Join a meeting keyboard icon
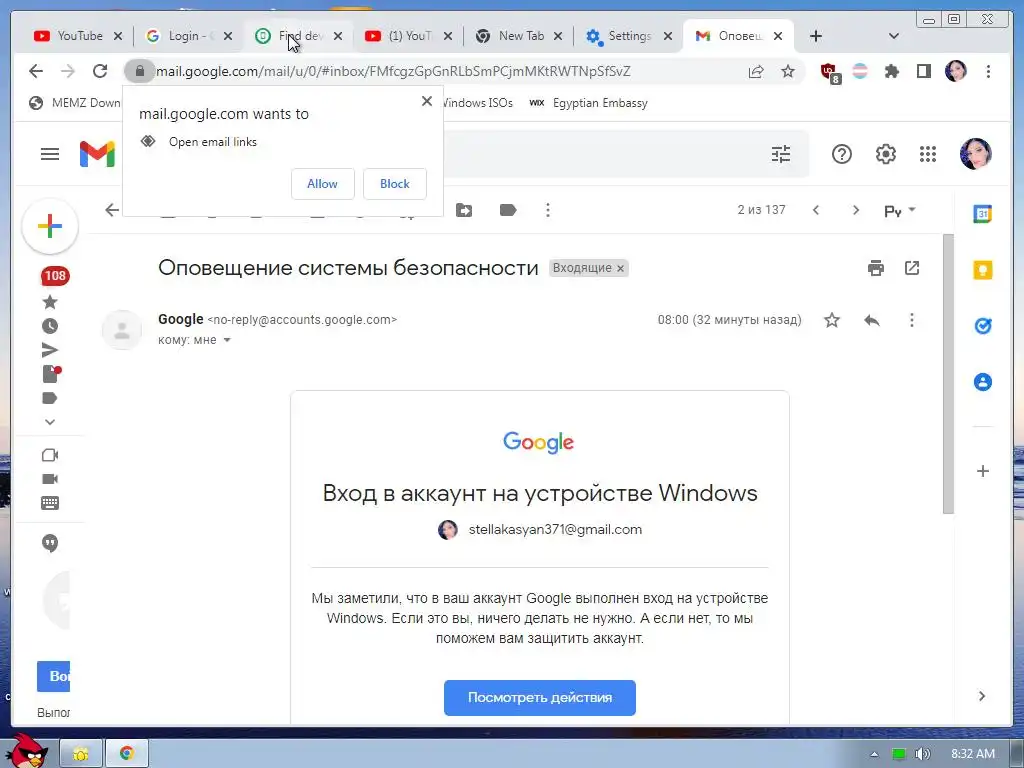Image resolution: width=1024 pixels, height=768 pixels. coord(50,503)
